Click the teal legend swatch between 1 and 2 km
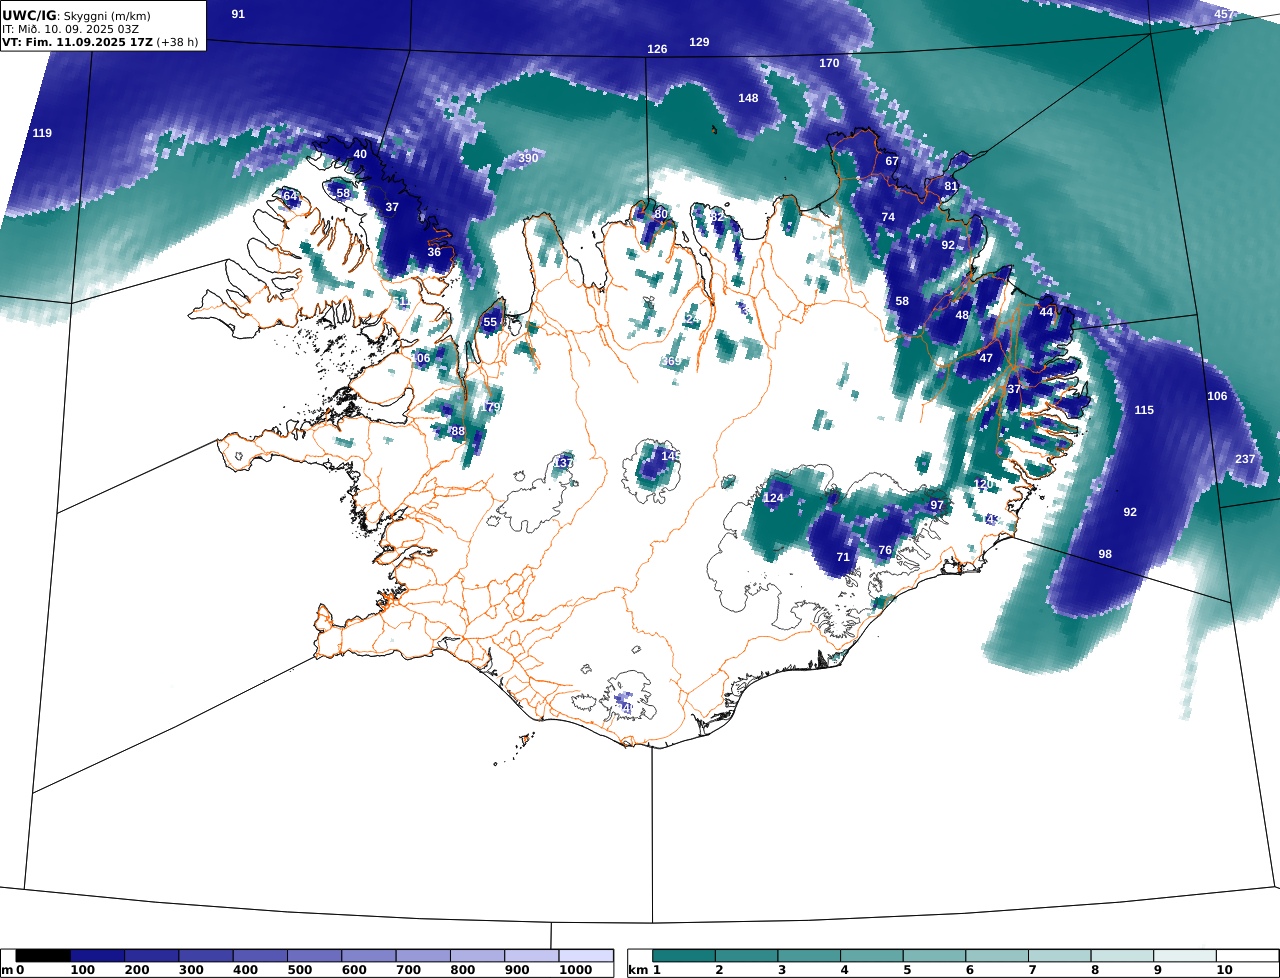 685,956
